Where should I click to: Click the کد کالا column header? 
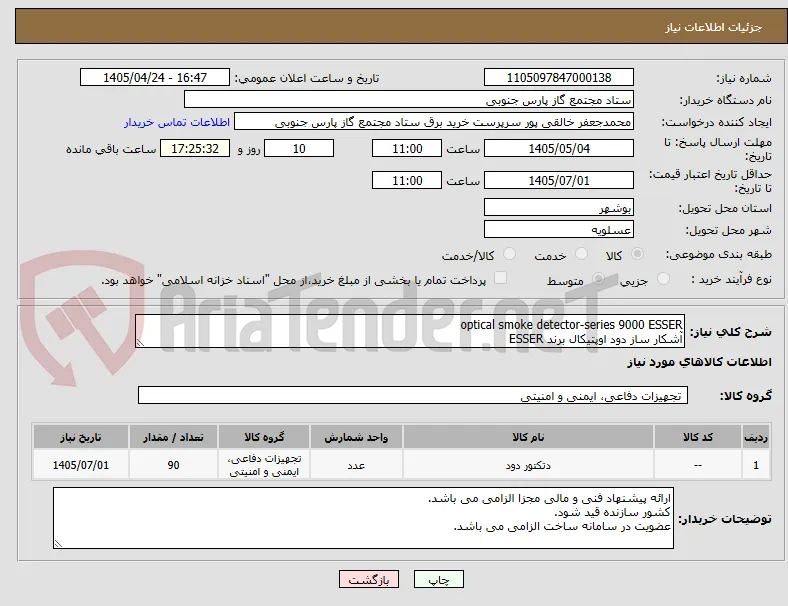pos(698,437)
